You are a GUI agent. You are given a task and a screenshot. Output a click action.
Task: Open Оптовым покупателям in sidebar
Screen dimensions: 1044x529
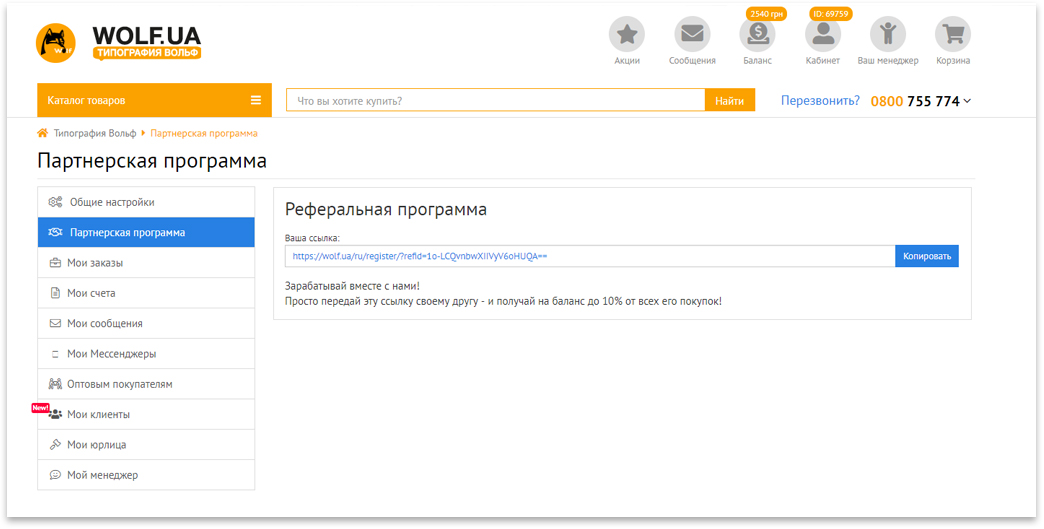click(x=146, y=384)
